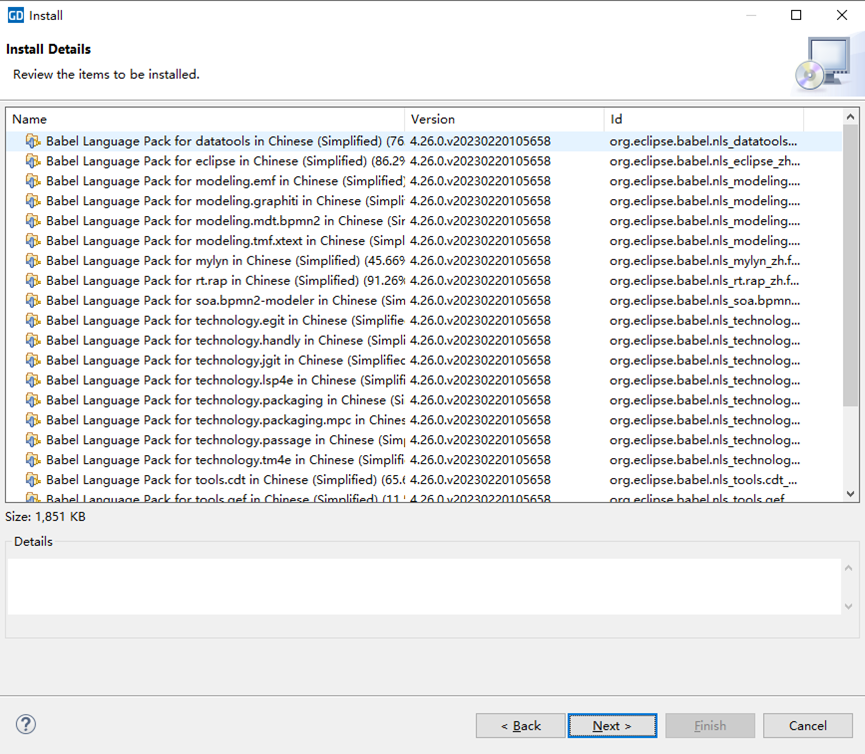Click the GD application icon in title bar
The width and height of the screenshot is (865, 754).
[15, 15]
